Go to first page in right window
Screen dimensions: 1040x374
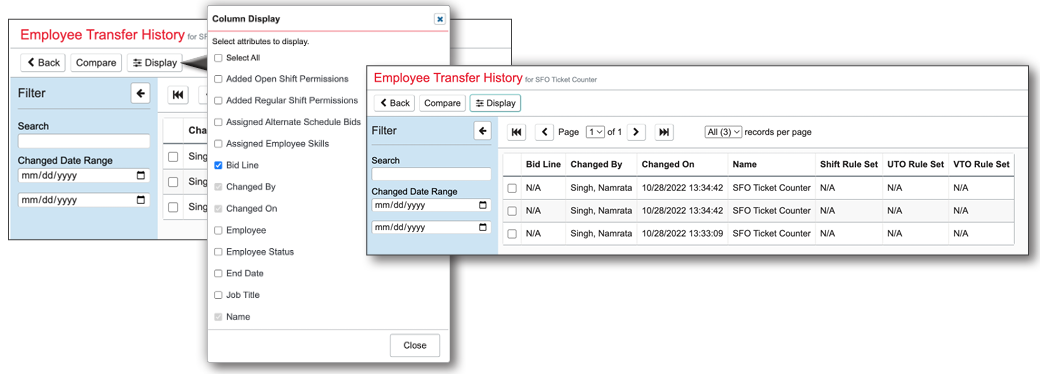516,132
